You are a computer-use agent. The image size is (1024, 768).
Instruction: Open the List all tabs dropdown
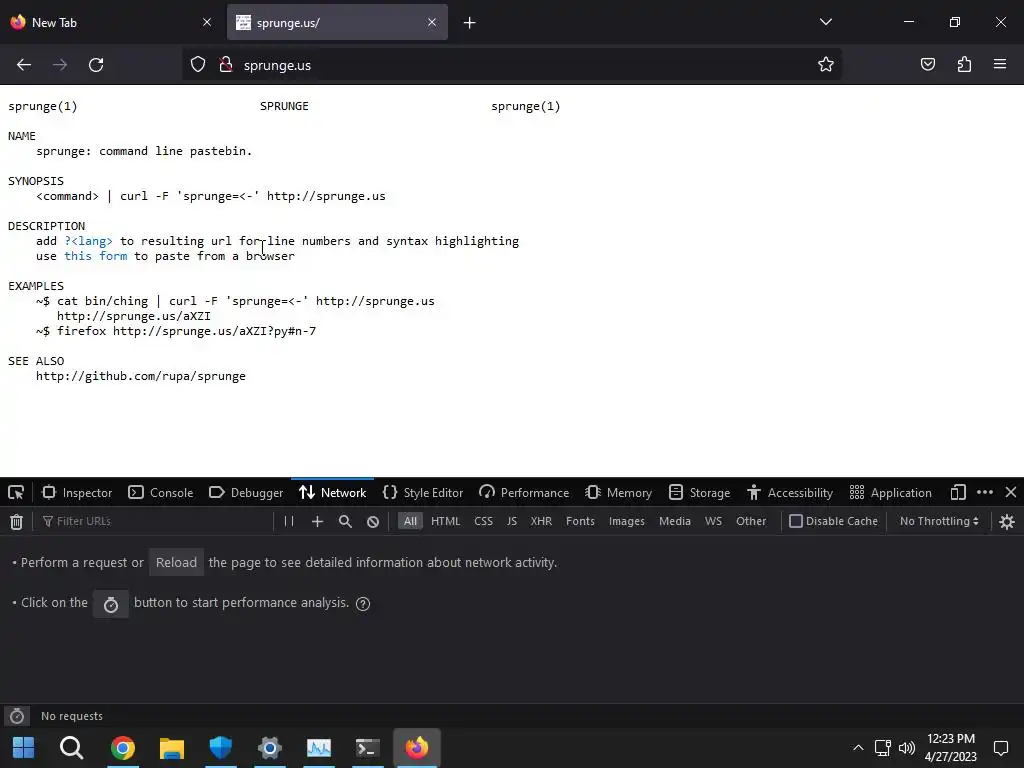[x=825, y=22]
